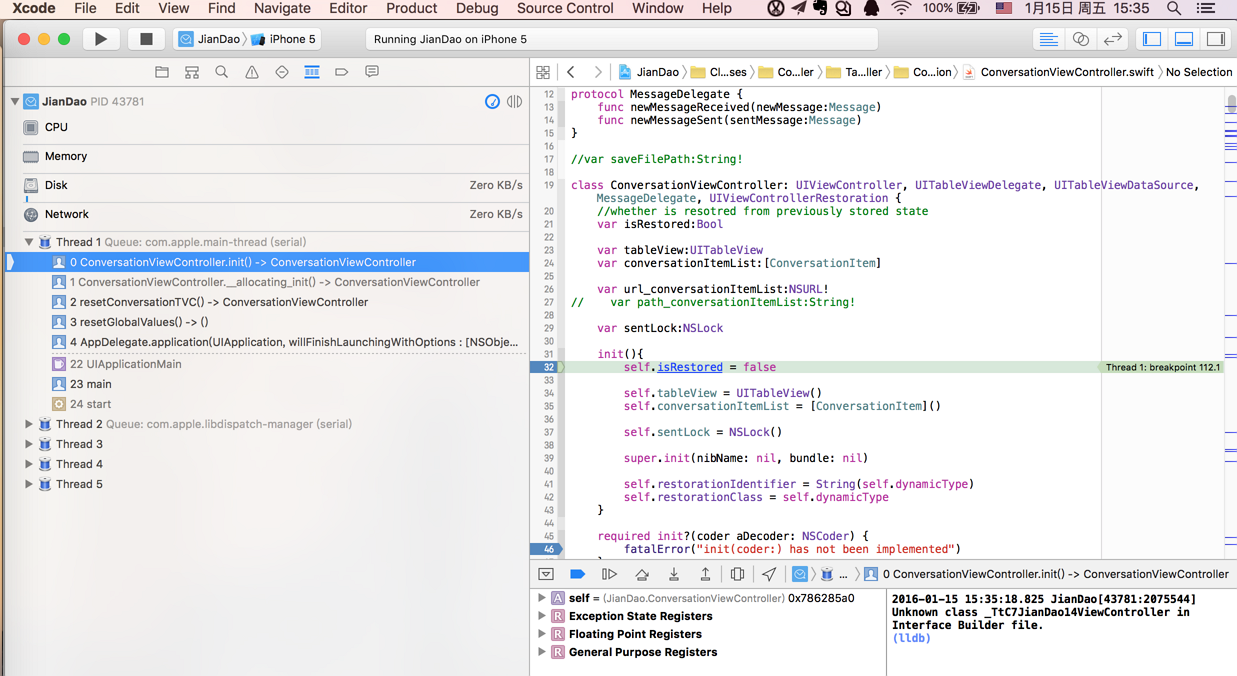This screenshot has width=1237, height=676.
Task: Click Continue program execution button
Action: [609, 574]
